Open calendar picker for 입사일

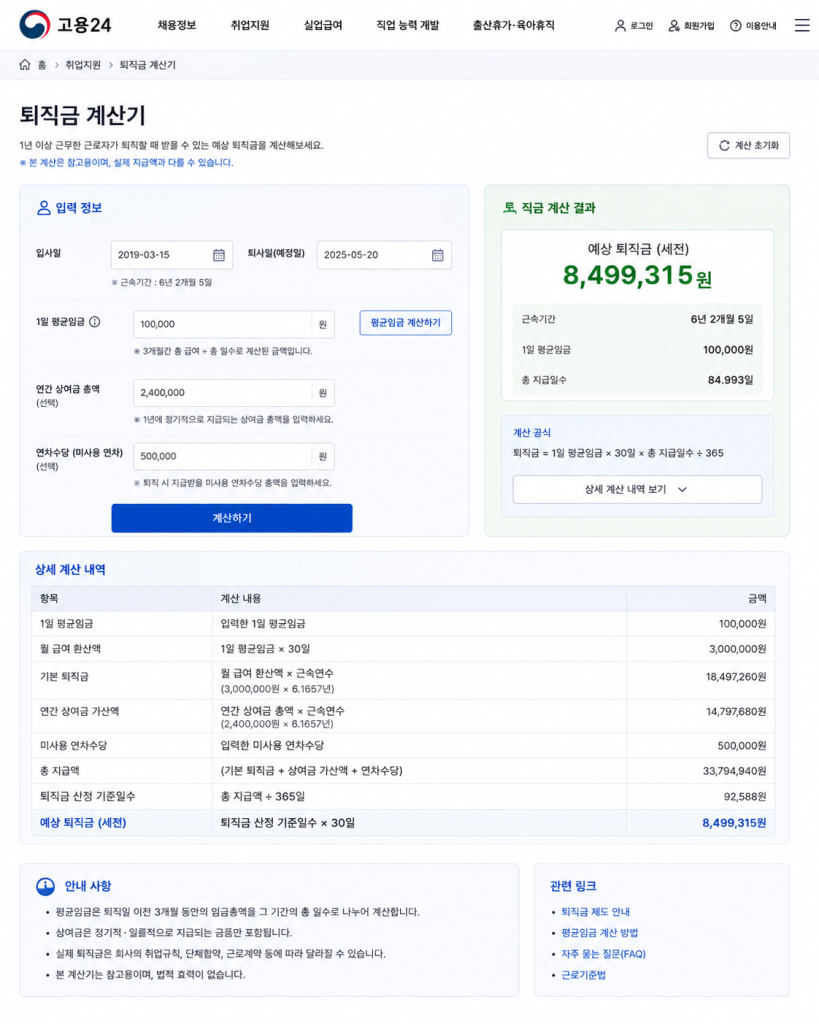(x=219, y=255)
